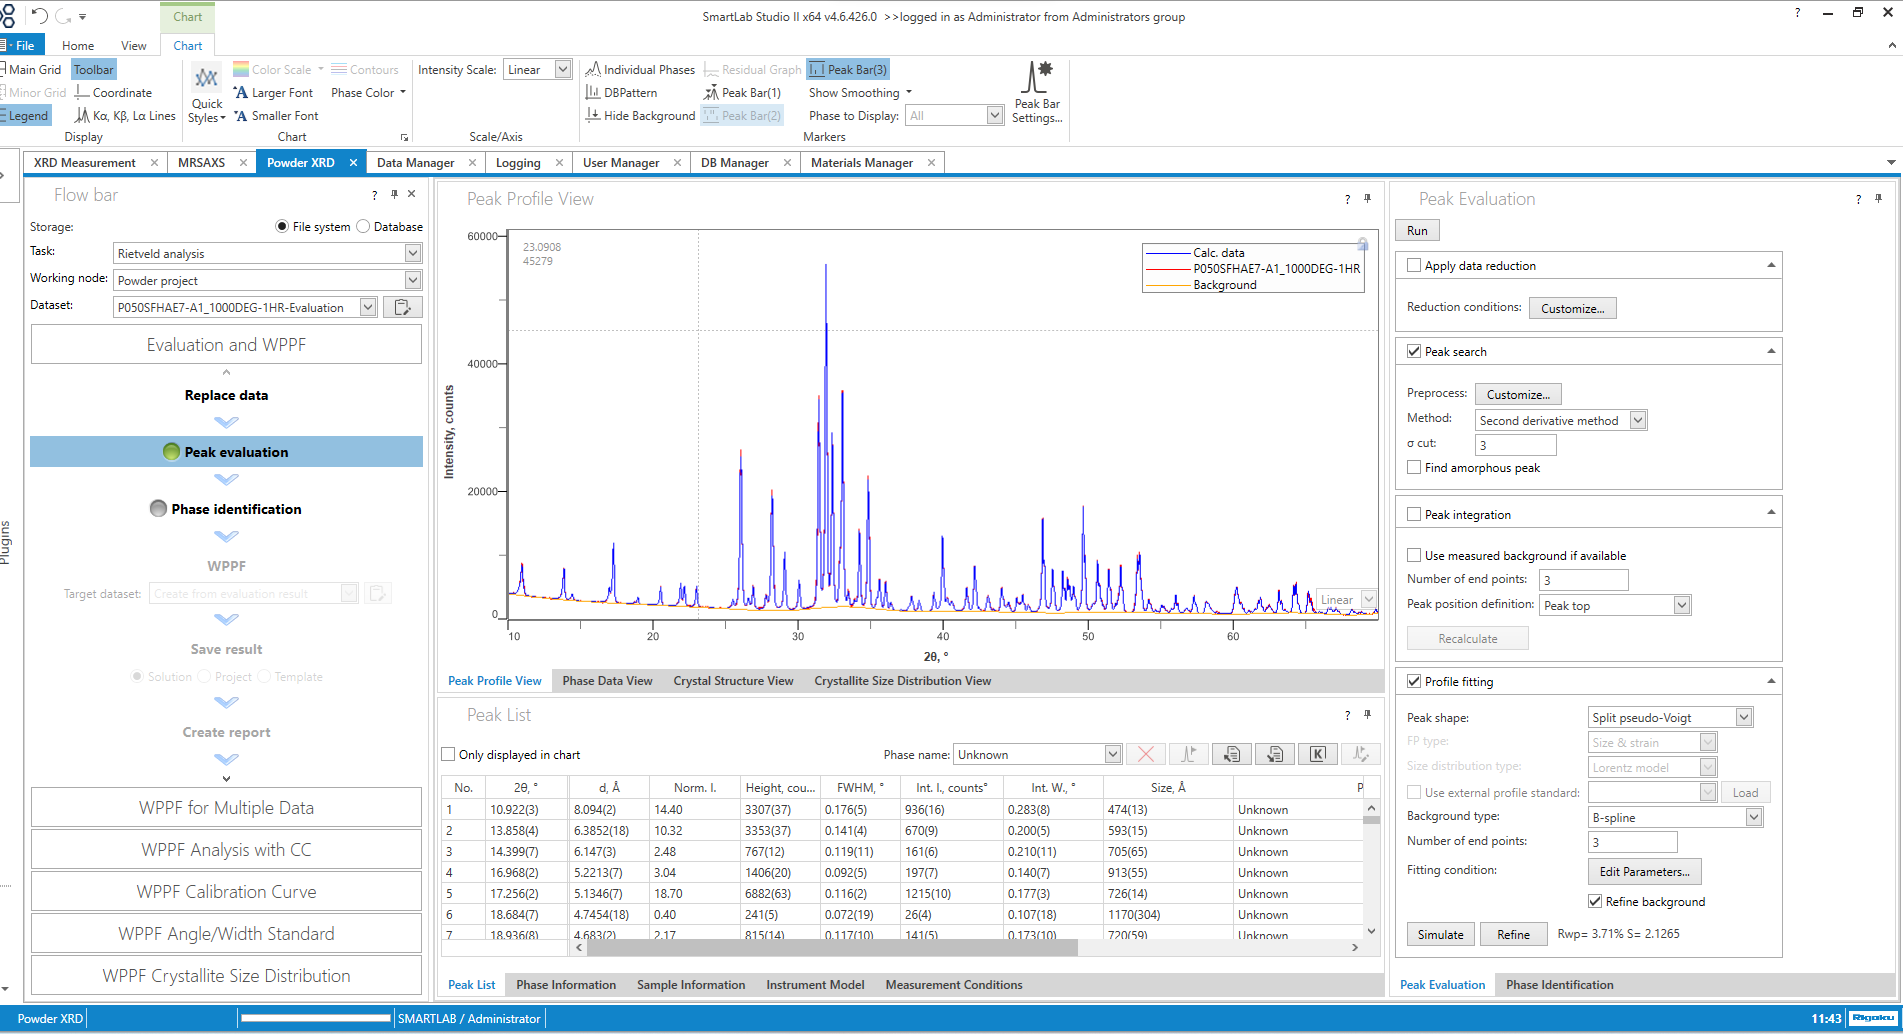Screen dimensions: 1903x1034
Task: Click the sigma cut input field
Action: 1515,445
